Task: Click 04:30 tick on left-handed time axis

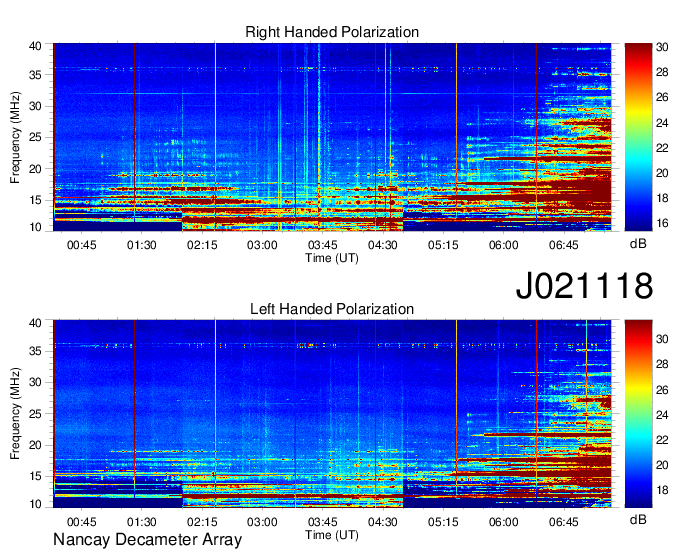Action: pos(383,522)
